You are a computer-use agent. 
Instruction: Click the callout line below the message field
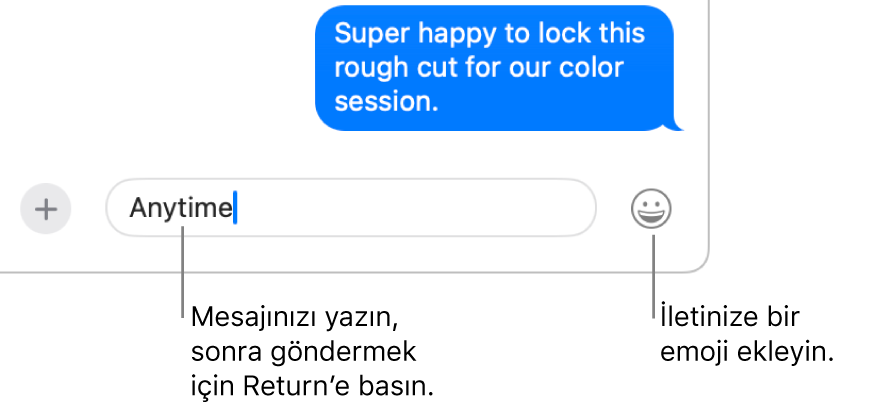click(183, 272)
